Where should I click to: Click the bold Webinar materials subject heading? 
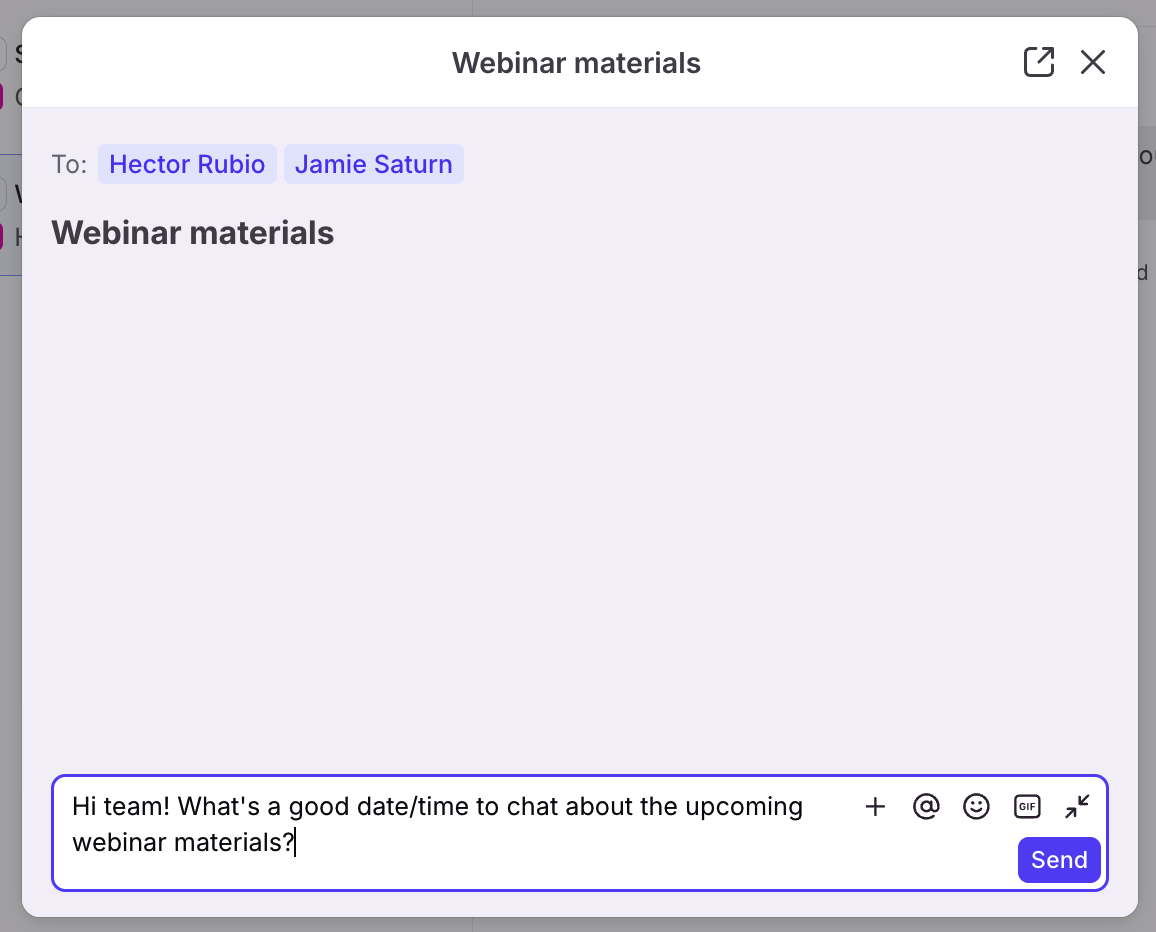192,233
